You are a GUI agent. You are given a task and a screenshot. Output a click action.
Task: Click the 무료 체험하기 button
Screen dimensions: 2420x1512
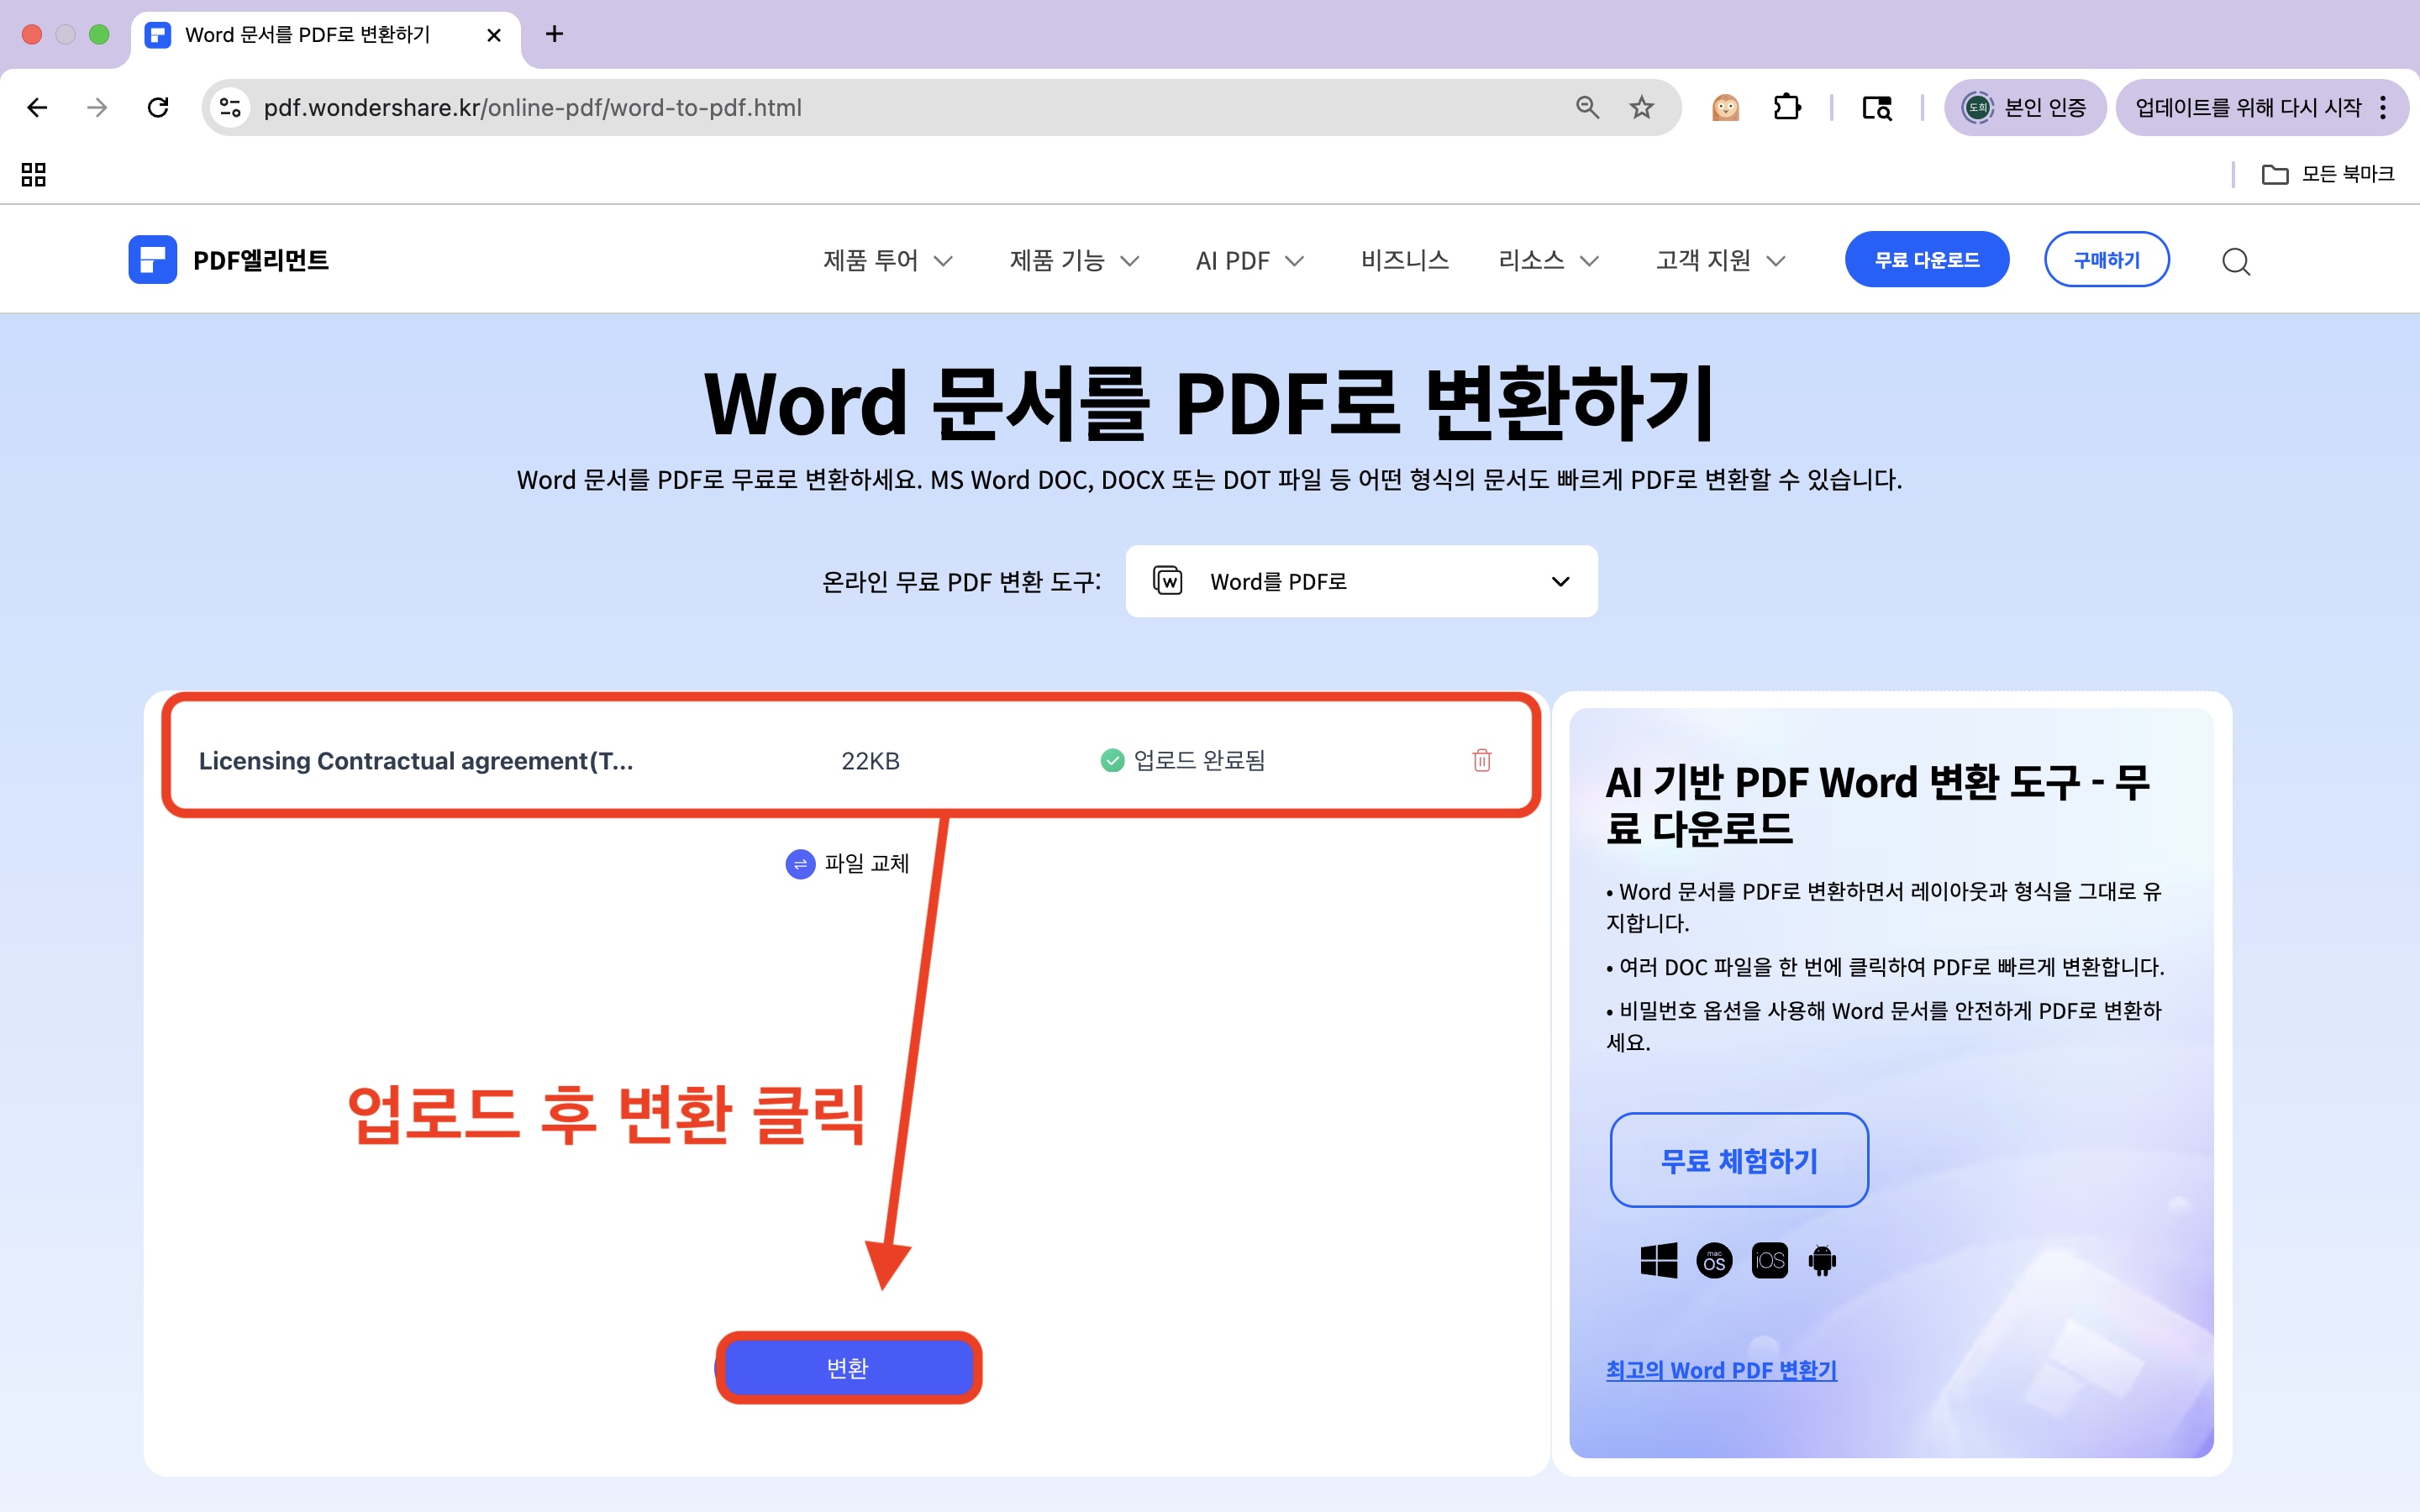click(x=1738, y=1160)
